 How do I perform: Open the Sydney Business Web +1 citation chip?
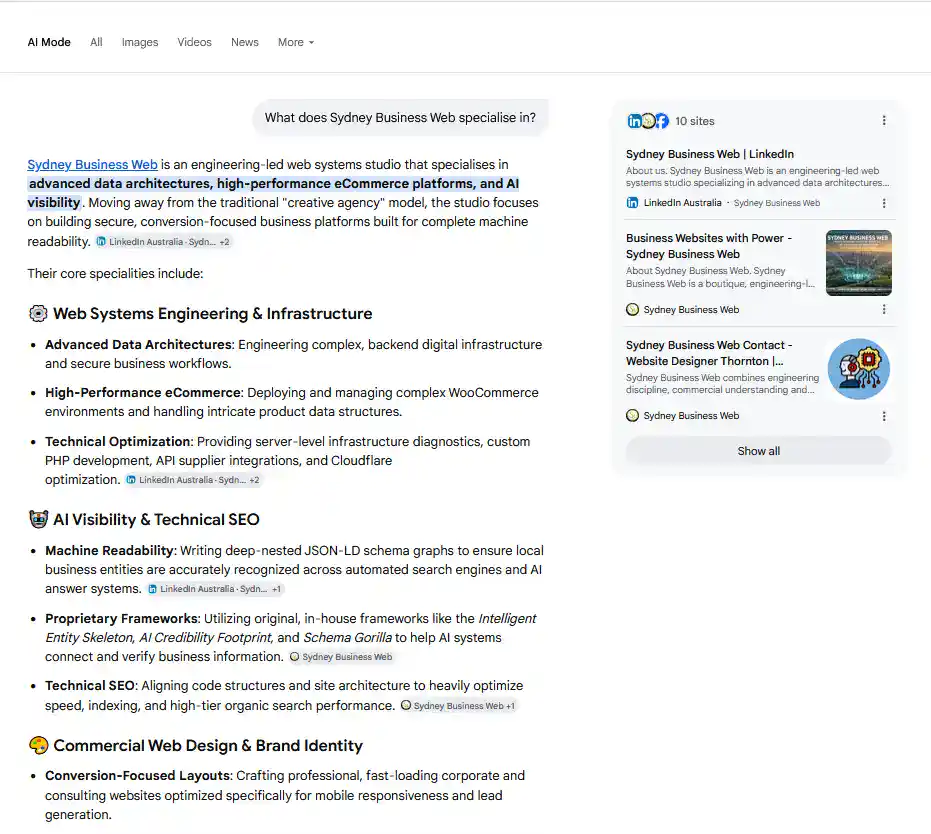pyautogui.click(x=458, y=706)
